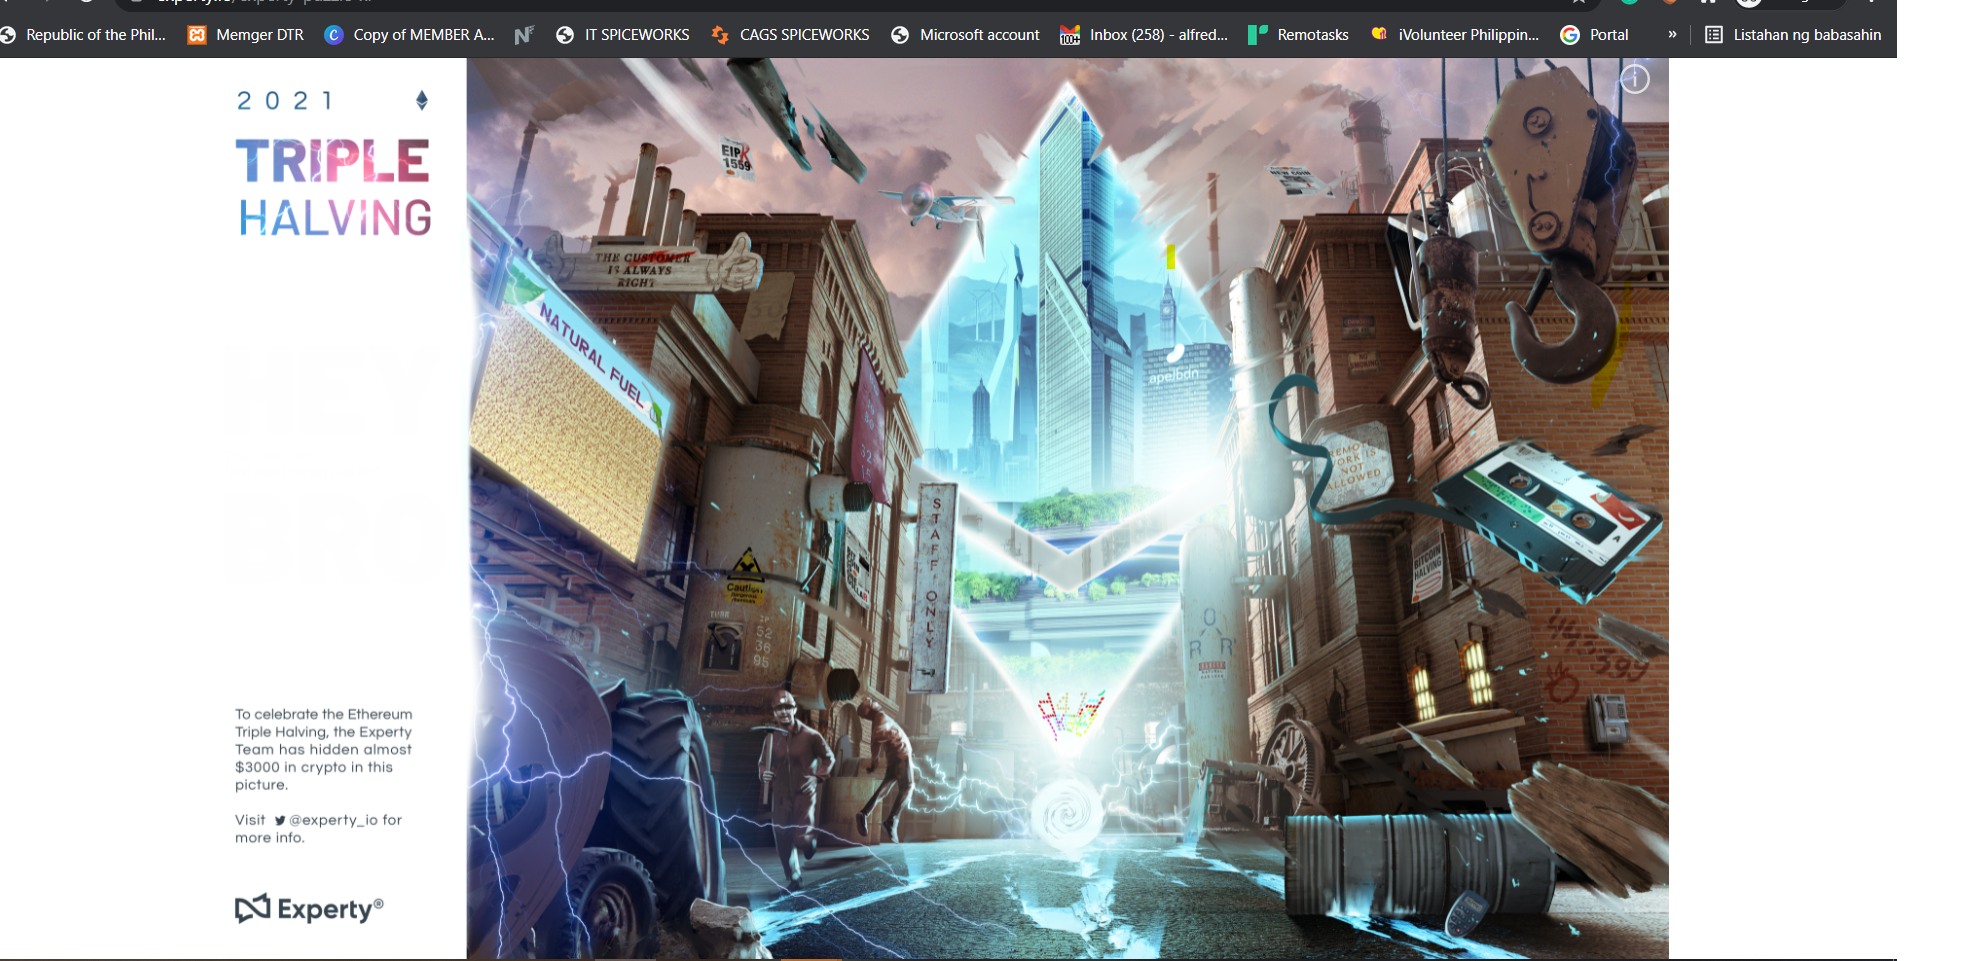This screenshot has width=1967, height=961.
Task: Click the info icon on the artwork
Action: coord(1634,79)
